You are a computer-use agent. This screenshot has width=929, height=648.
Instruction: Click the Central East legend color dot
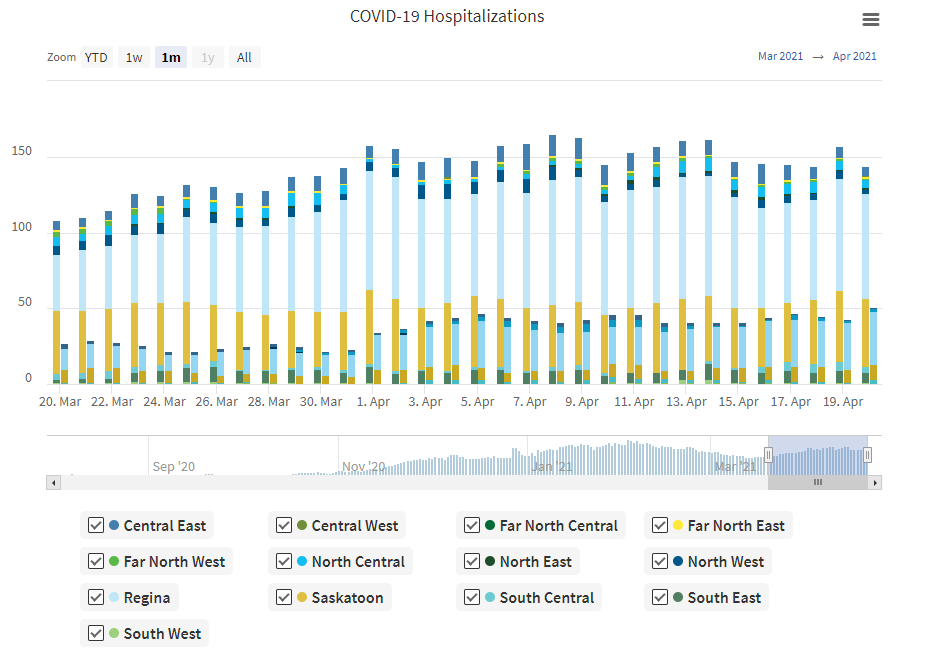point(114,525)
